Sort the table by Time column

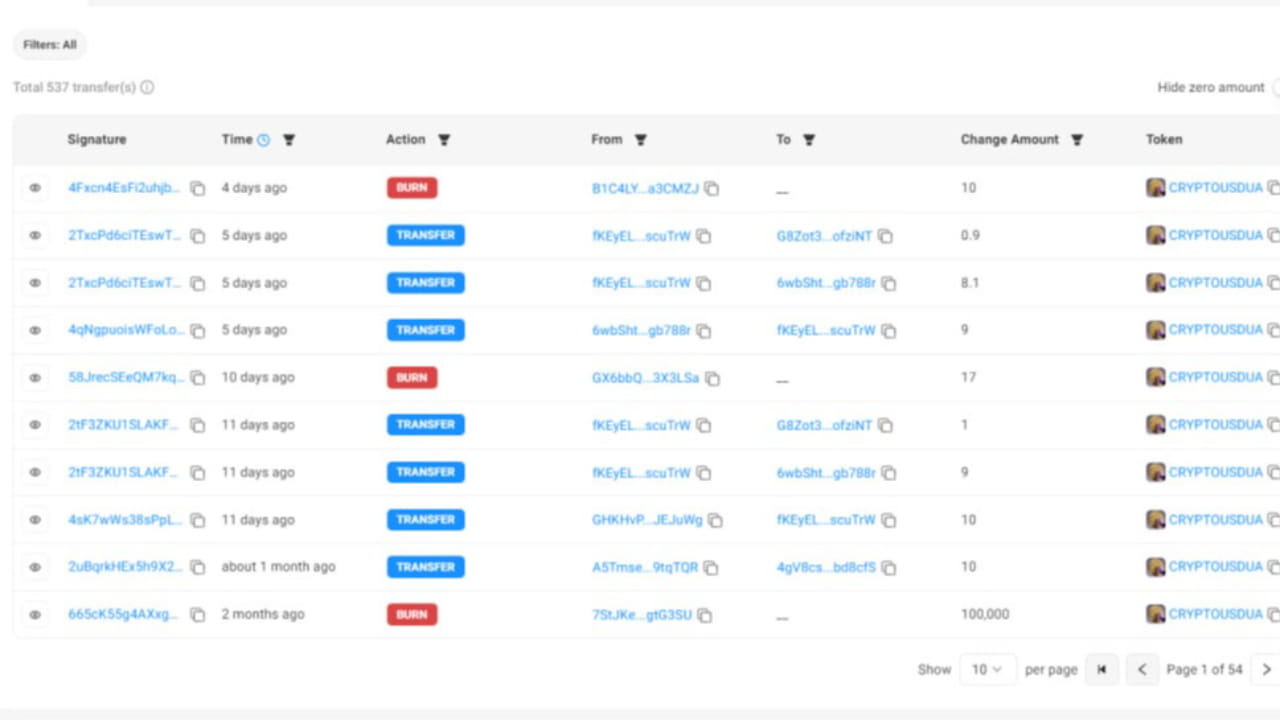(x=236, y=139)
